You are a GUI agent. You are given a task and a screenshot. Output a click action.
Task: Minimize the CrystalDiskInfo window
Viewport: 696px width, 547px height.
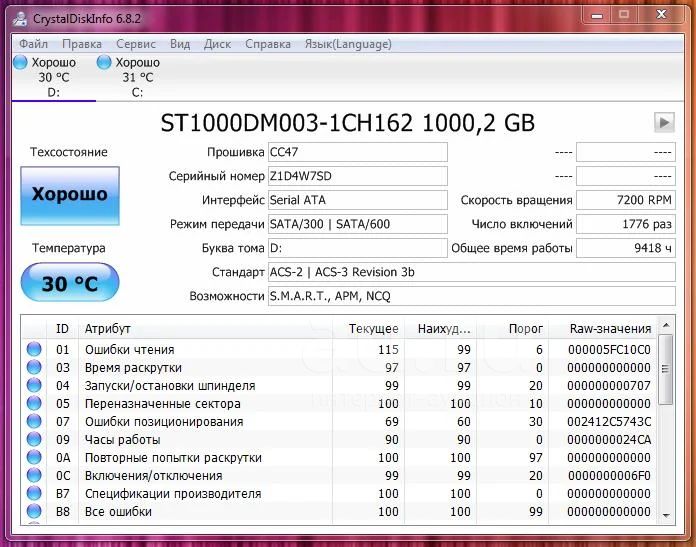click(x=597, y=16)
